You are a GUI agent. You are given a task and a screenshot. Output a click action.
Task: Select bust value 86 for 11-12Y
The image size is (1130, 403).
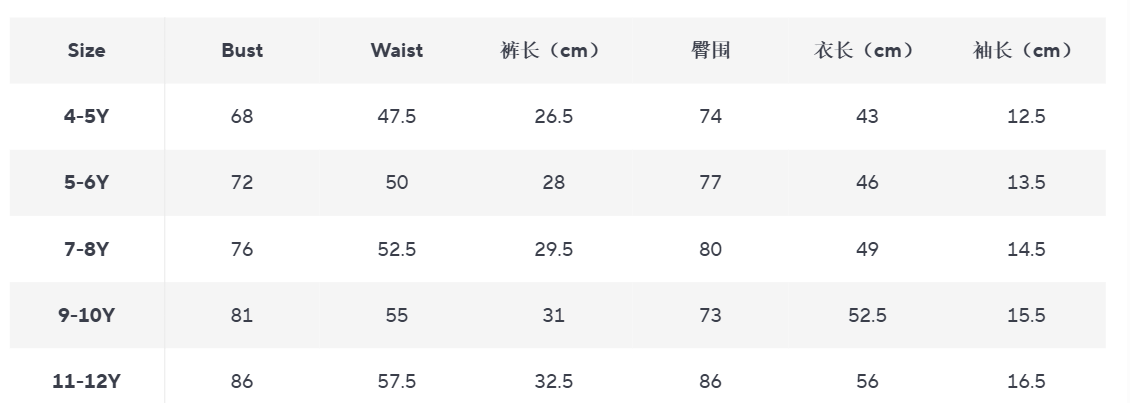pos(242,381)
